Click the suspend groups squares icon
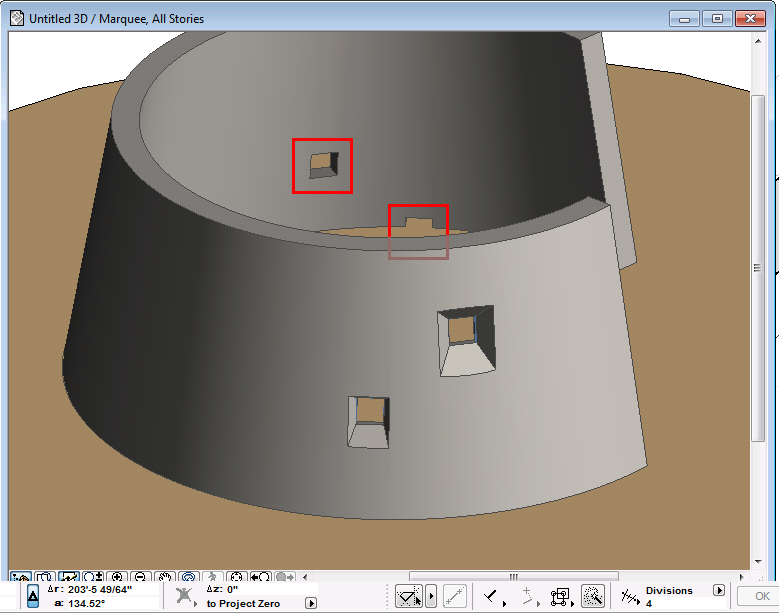The height and width of the screenshot is (614, 779). [560, 597]
